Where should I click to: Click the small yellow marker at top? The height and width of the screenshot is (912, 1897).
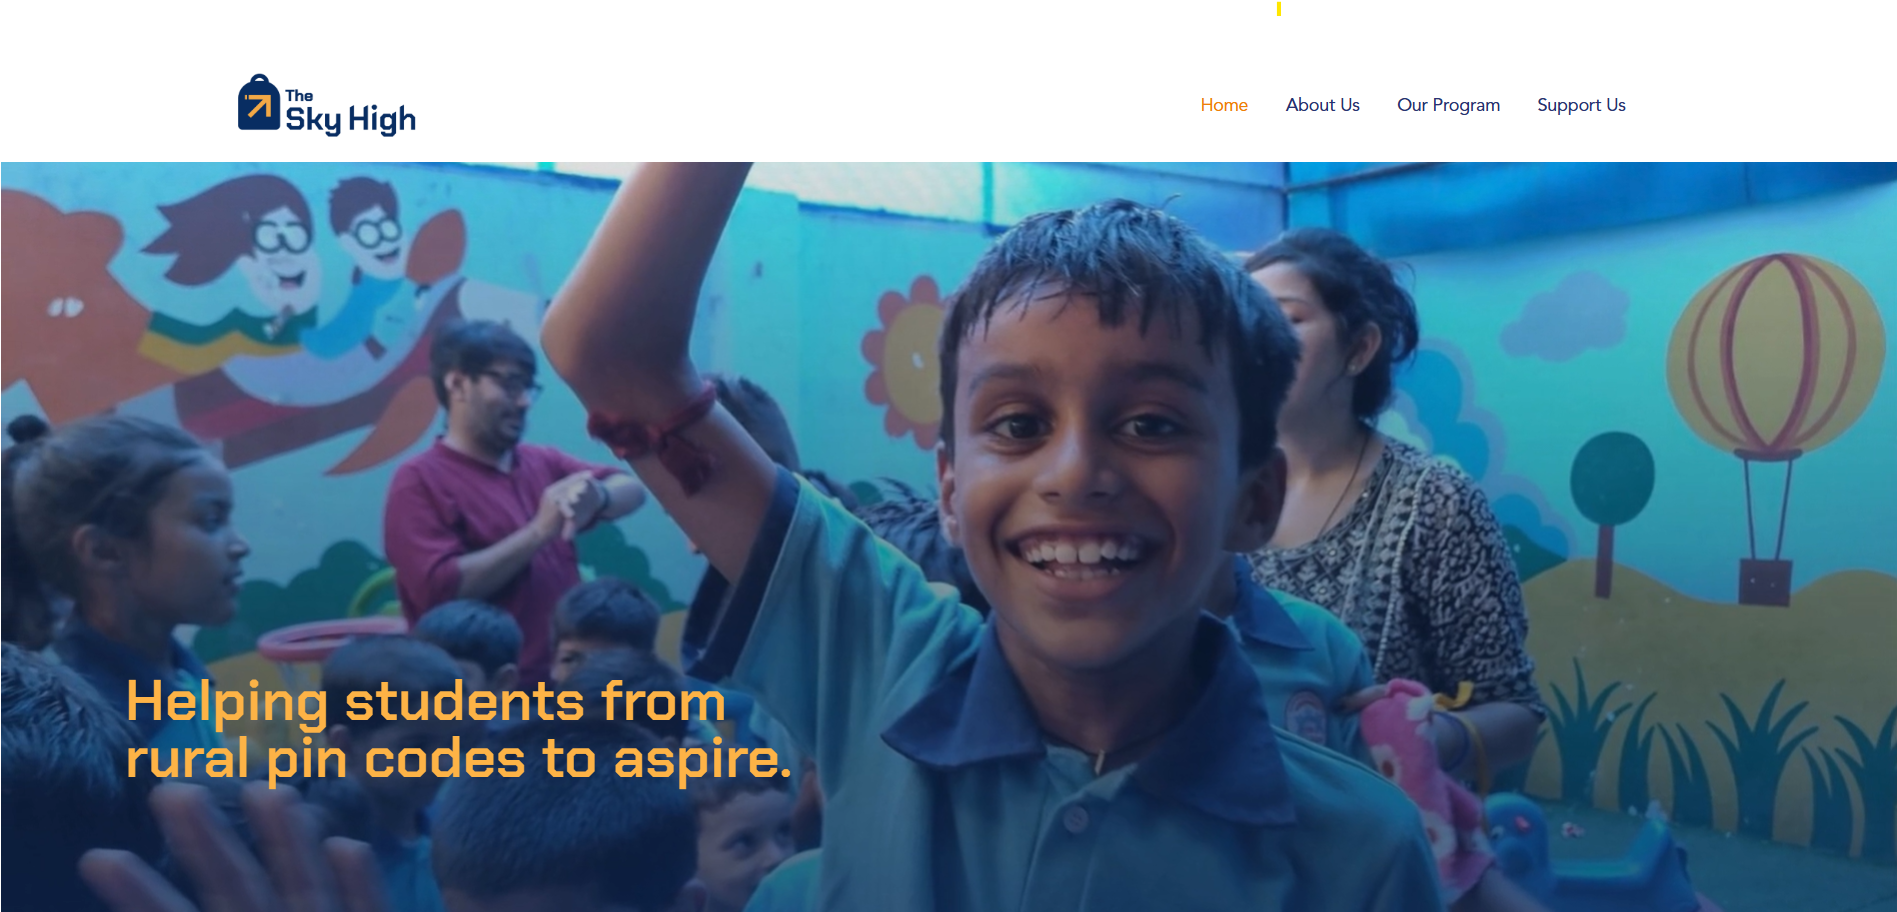[x=1278, y=8]
